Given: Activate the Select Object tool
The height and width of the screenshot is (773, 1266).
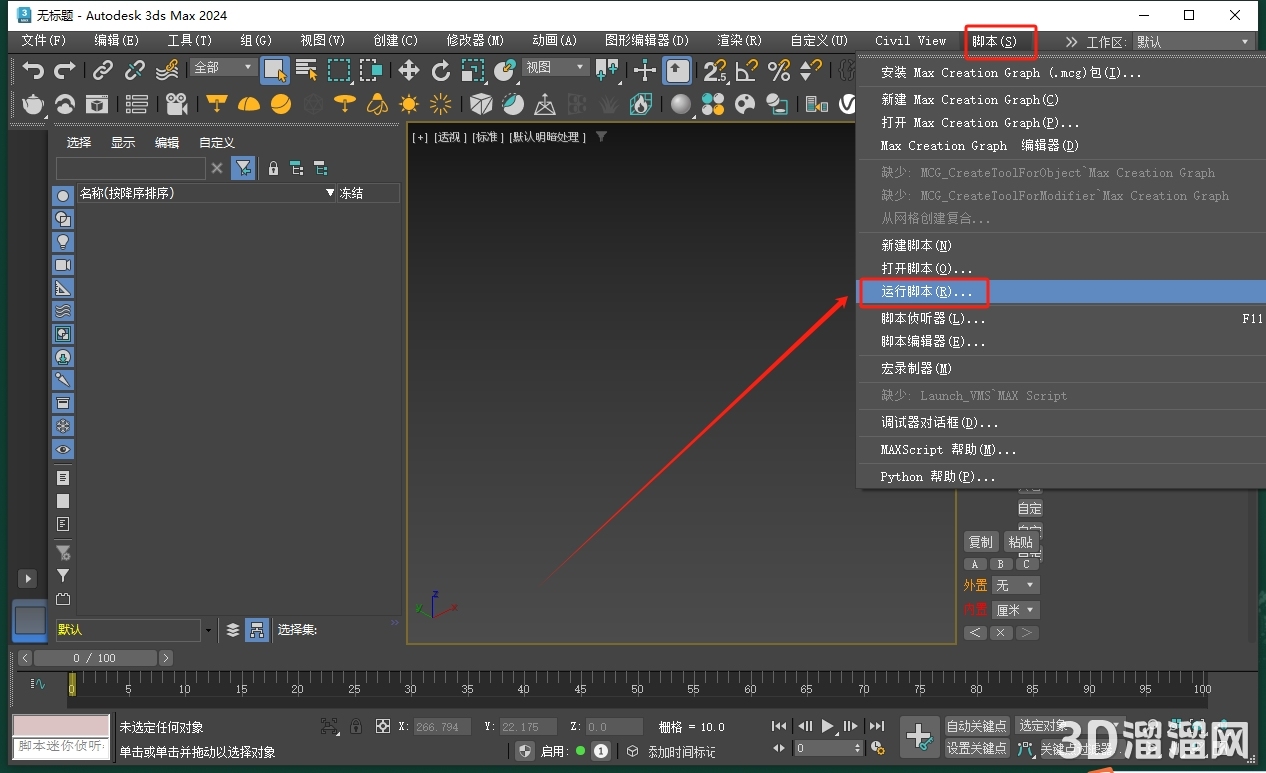Looking at the screenshot, I should [x=275, y=70].
